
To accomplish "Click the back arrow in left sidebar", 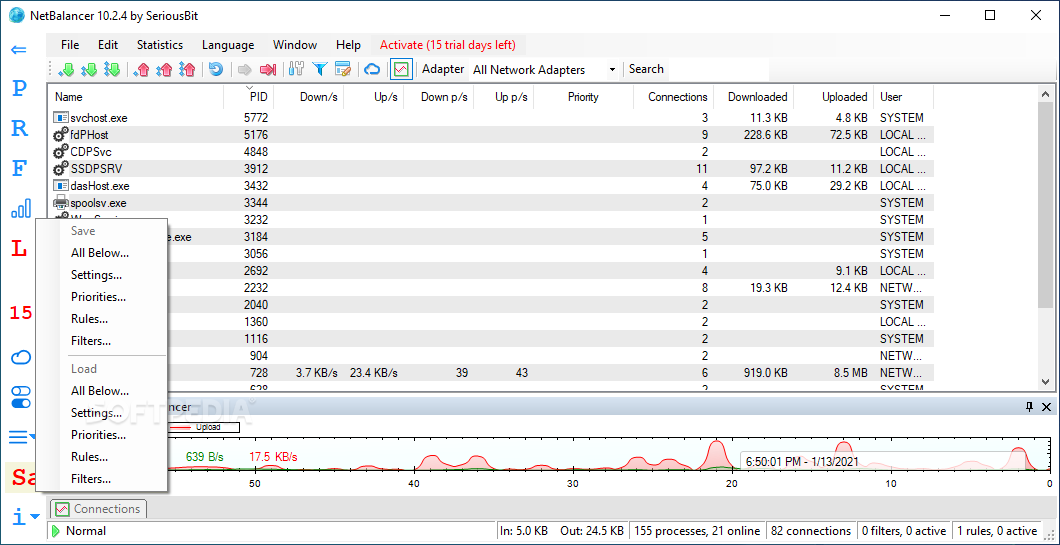I will pyautogui.click(x=19, y=49).
